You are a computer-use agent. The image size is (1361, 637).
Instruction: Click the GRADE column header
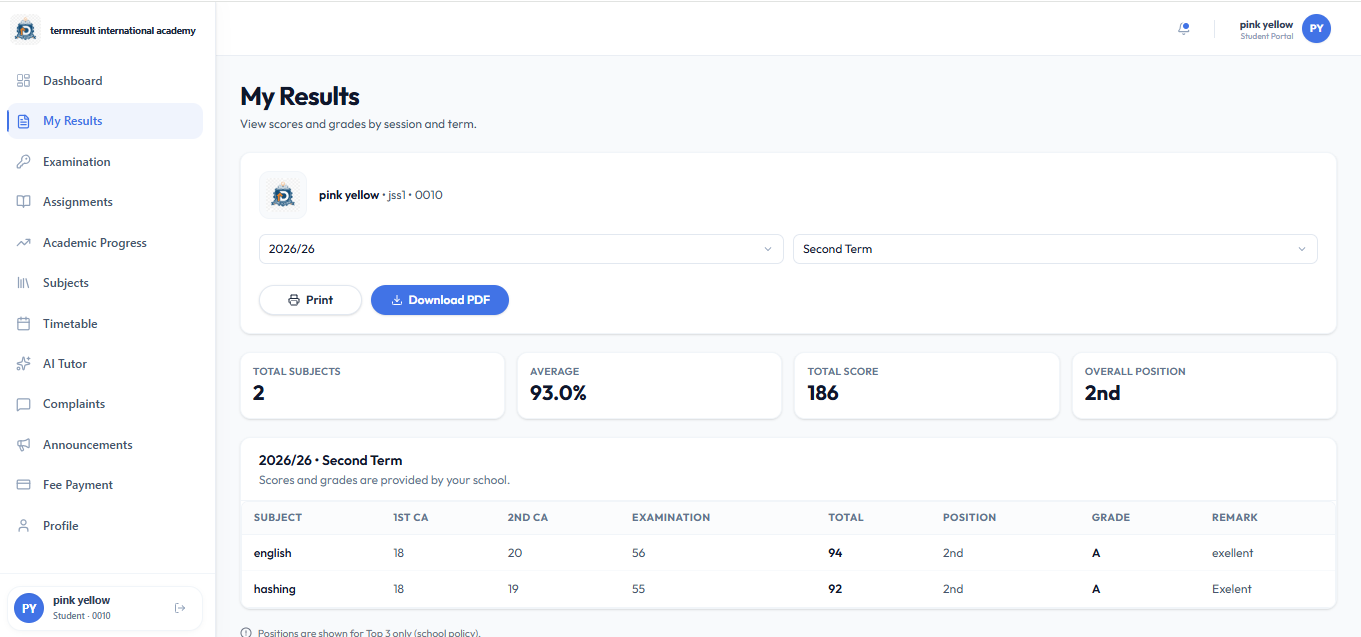1111,518
